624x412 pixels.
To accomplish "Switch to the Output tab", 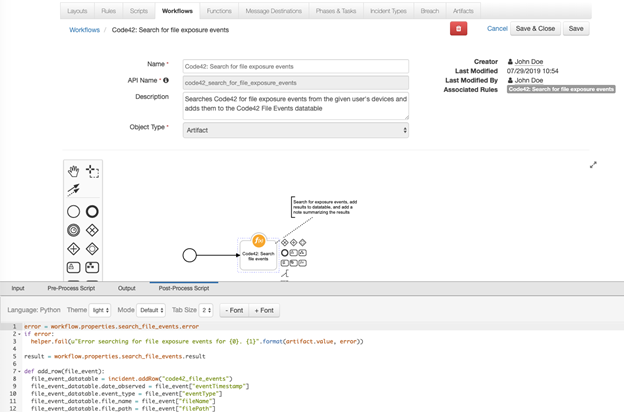I will tap(127, 288).
